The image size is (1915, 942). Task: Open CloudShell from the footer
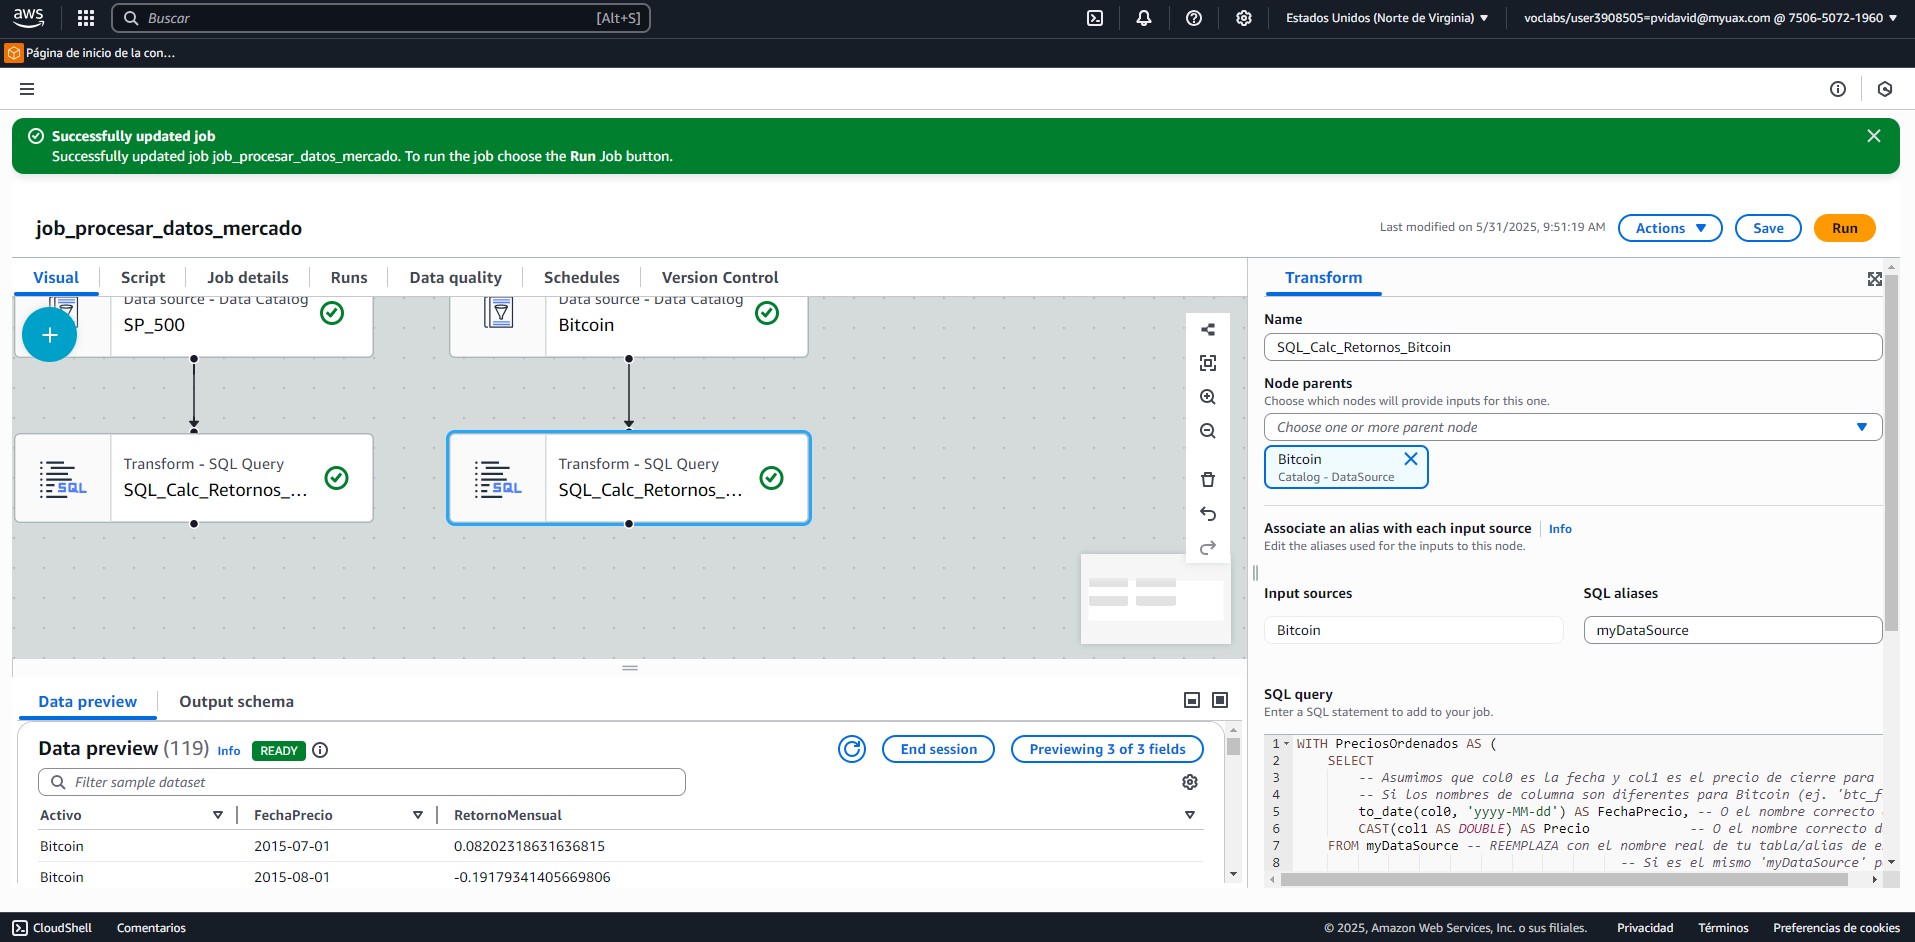click(52, 928)
